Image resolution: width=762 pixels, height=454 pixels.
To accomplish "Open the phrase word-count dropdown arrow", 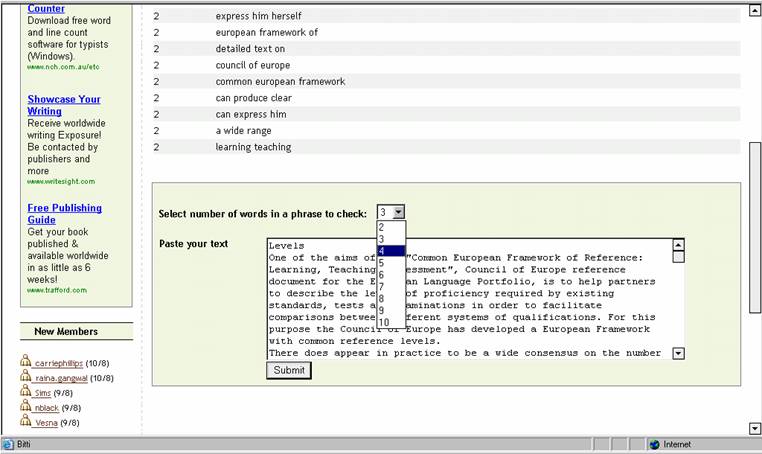I will coord(398,212).
